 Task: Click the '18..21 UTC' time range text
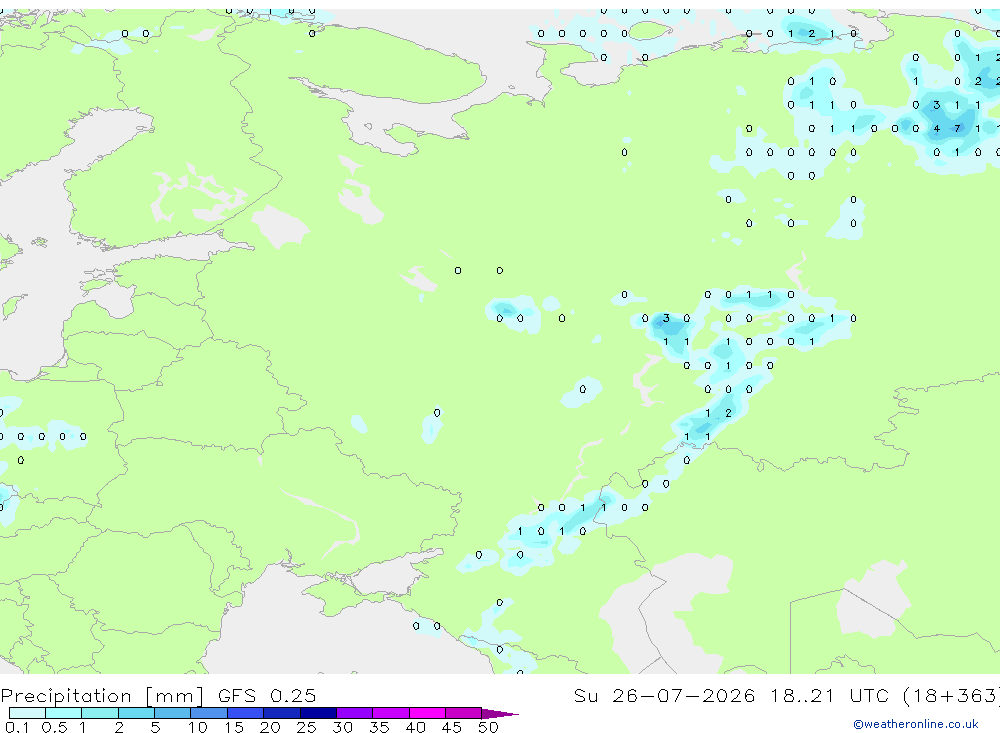(829, 695)
